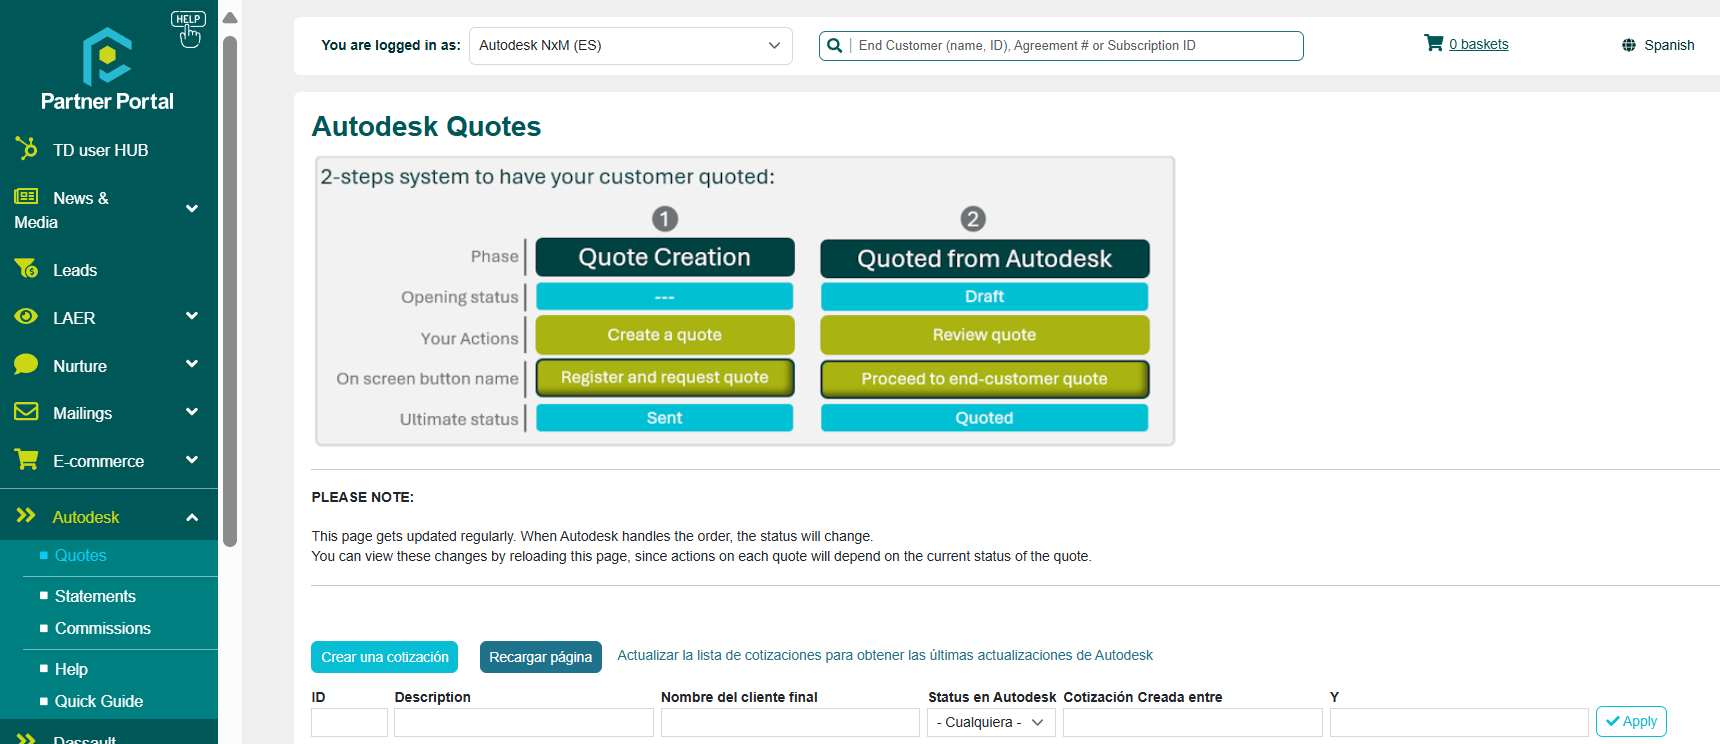Open the 0 baskets link
The image size is (1720, 744).
tap(1478, 44)
